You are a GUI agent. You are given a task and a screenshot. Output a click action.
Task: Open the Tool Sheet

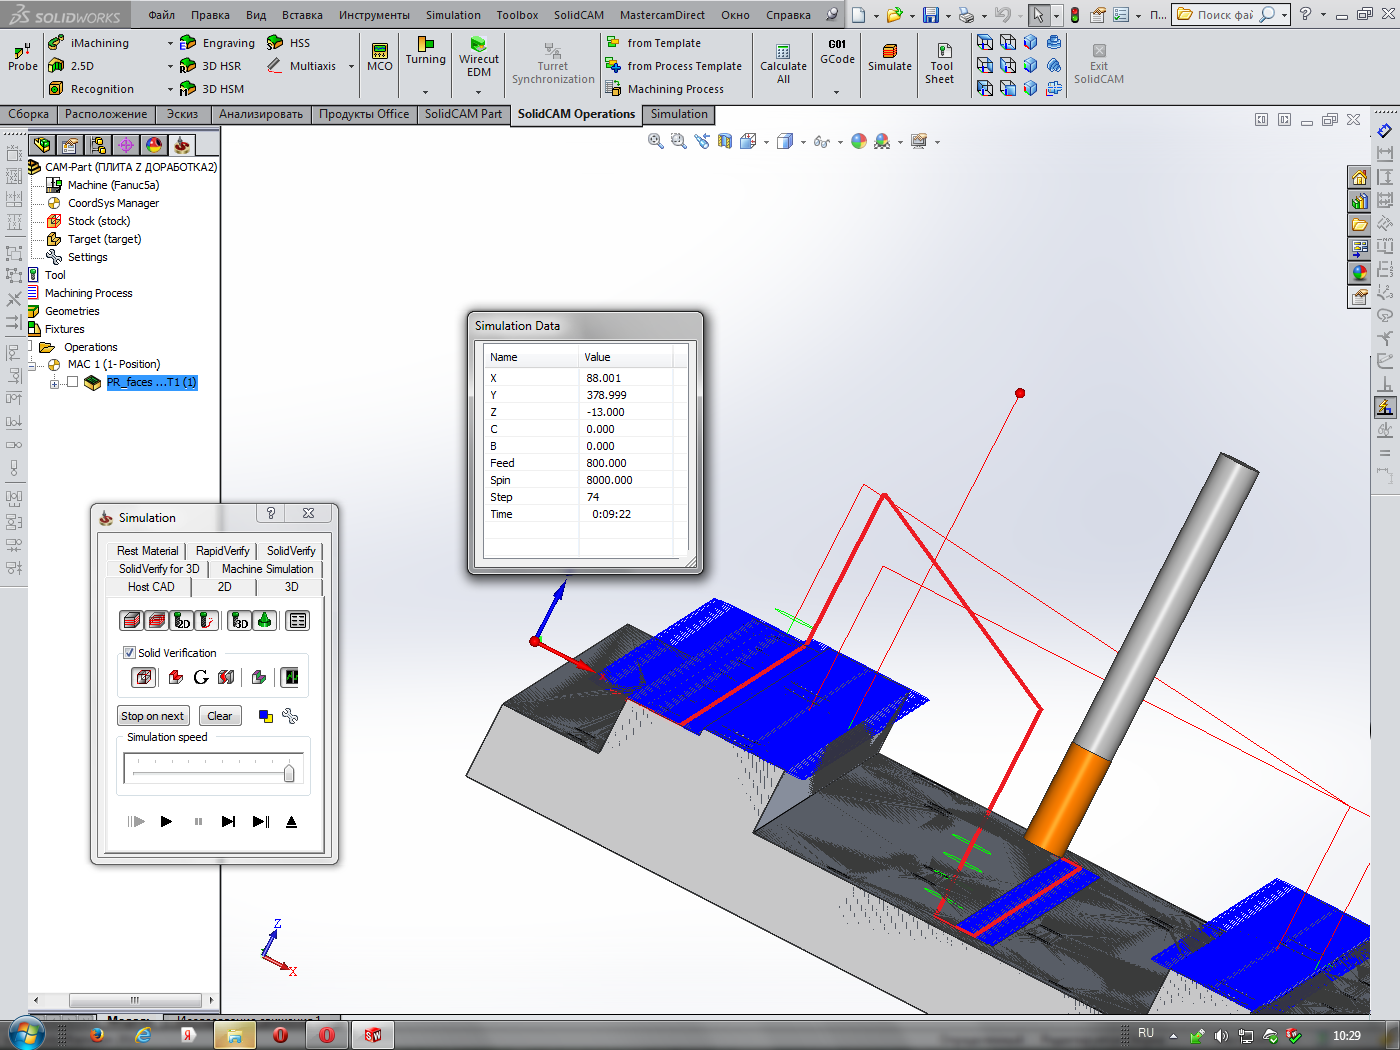940,63
